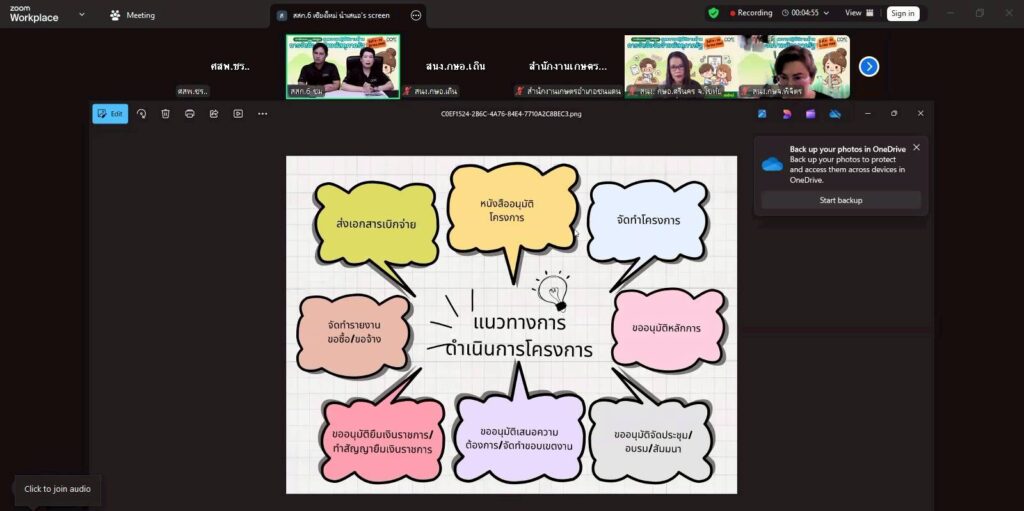Image resolution: width=1024 pixels, height=511 pixels.
Task: Show next participants with the blue arrow
Action: point(869,66)
